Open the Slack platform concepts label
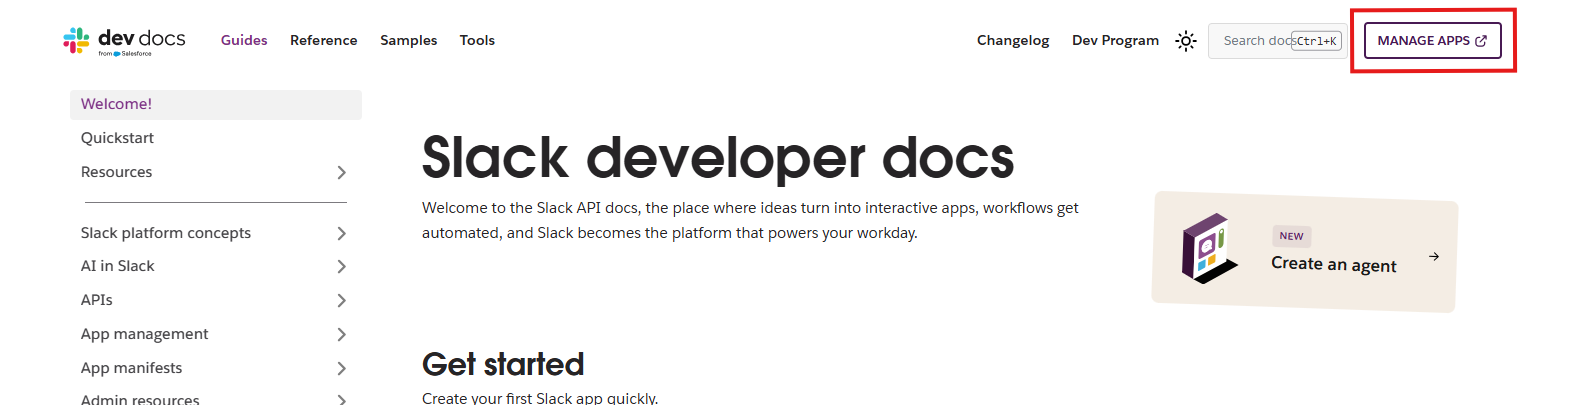This screenshot has height=405, width=1579. [166, 233]
